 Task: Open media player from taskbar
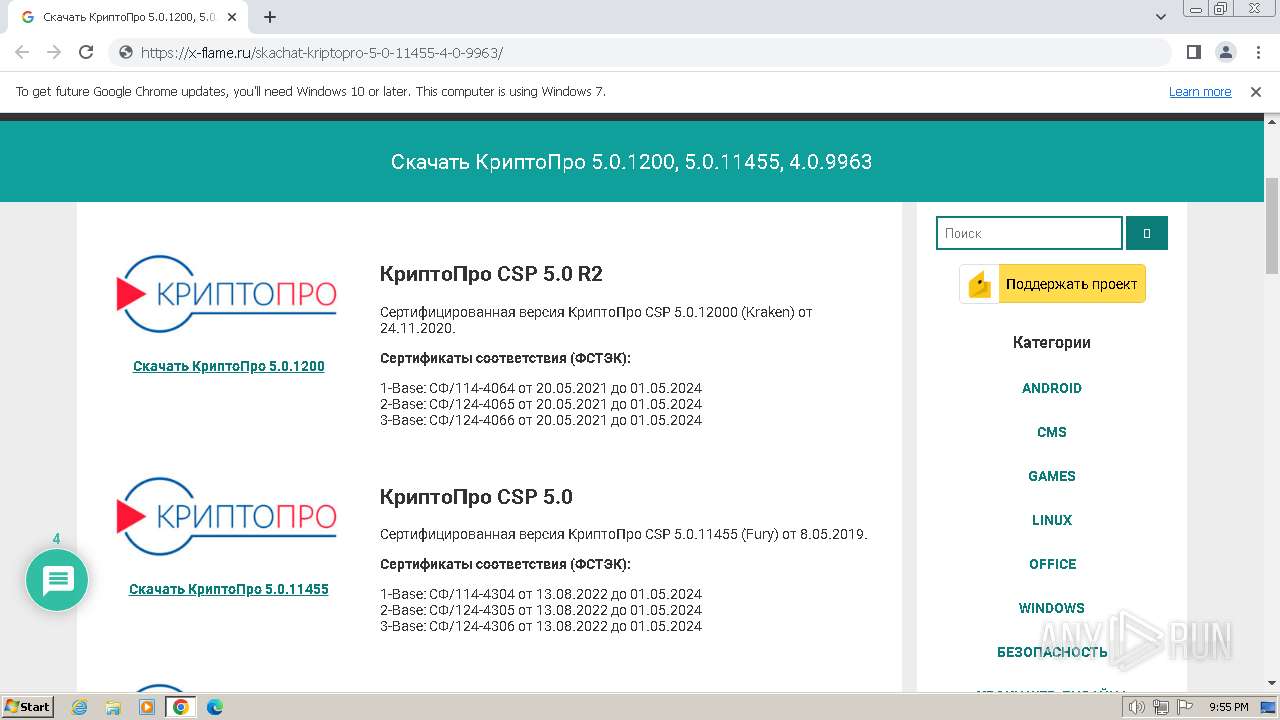[x=147, y=707]
